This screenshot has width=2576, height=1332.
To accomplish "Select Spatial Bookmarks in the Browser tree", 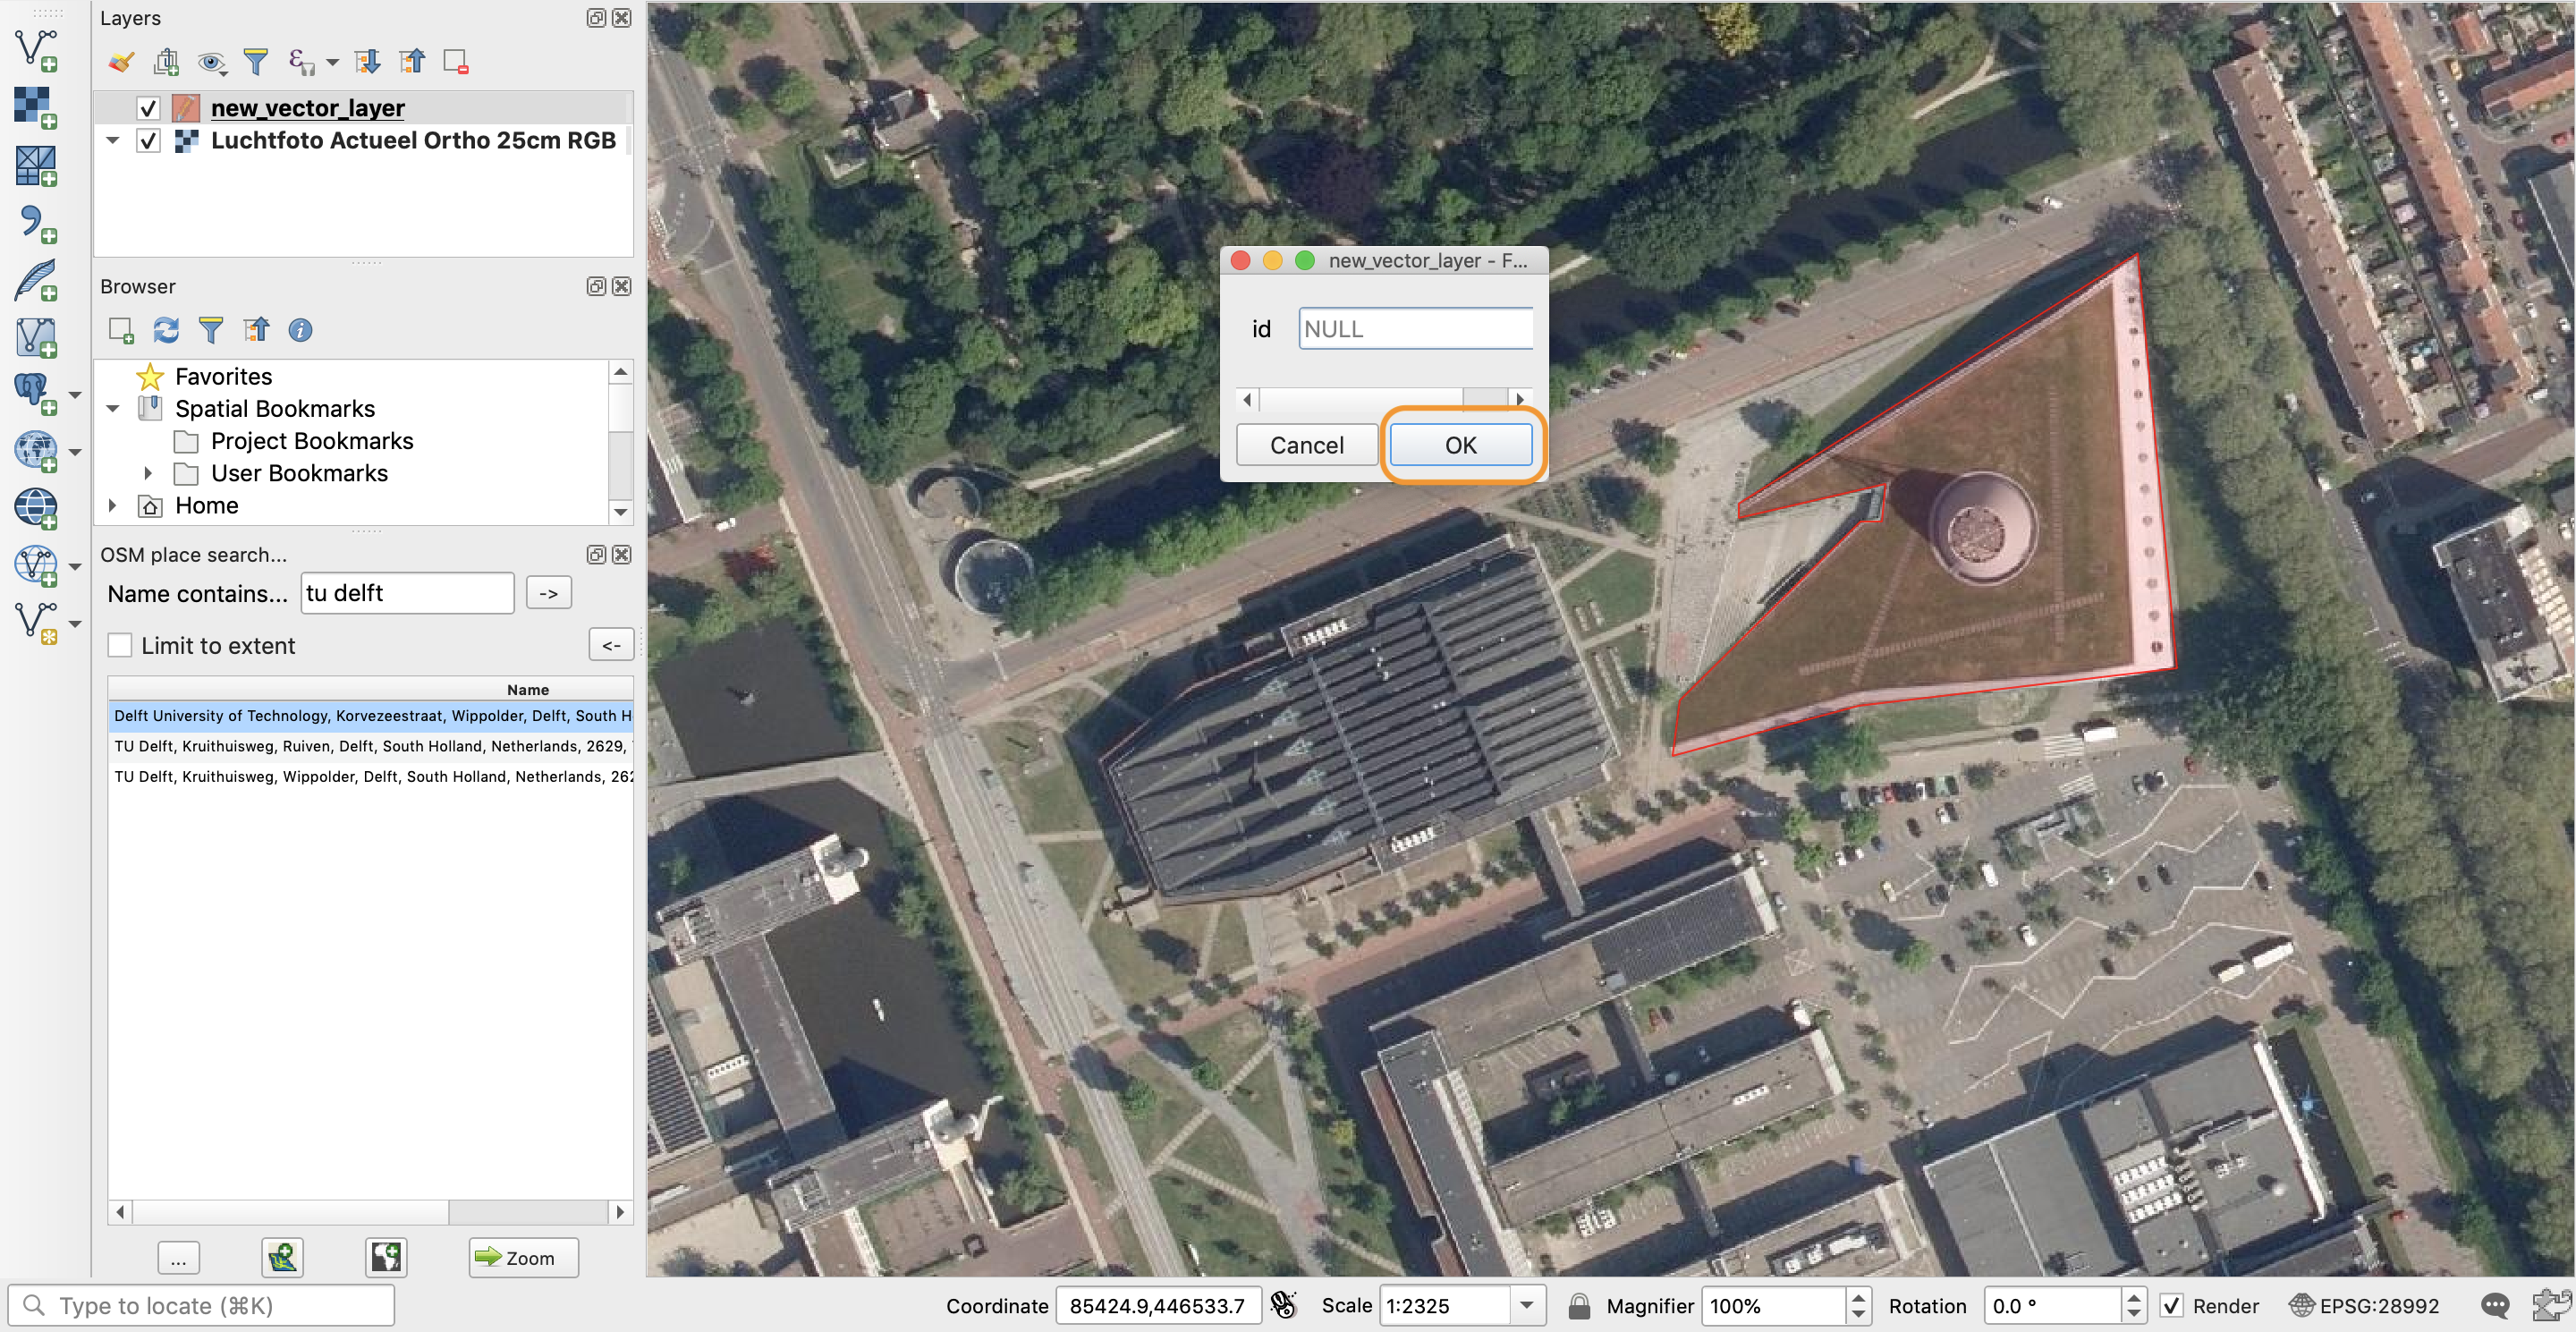I will pos(275,408).
